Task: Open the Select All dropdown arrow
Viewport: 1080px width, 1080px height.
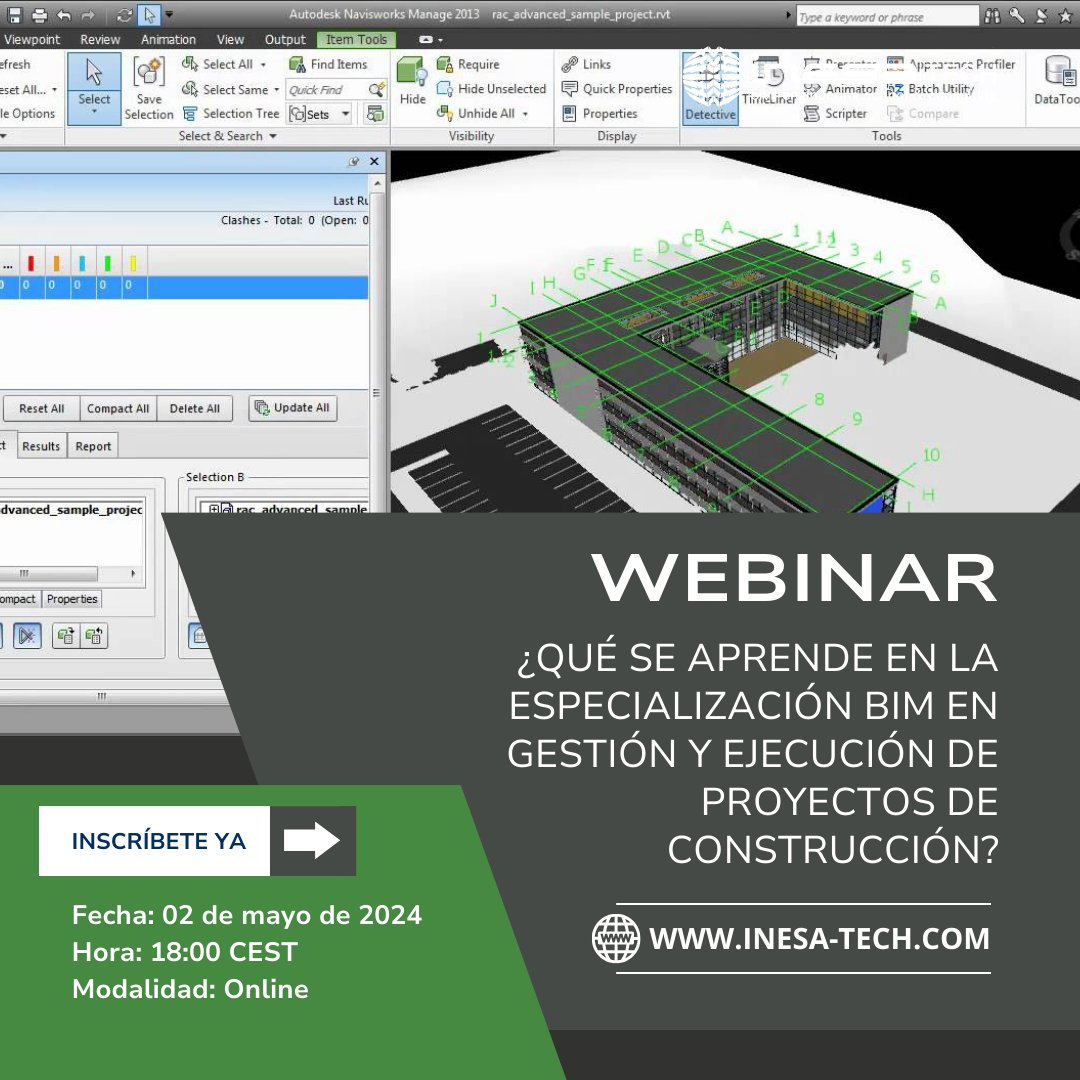Action: (263, 65)
